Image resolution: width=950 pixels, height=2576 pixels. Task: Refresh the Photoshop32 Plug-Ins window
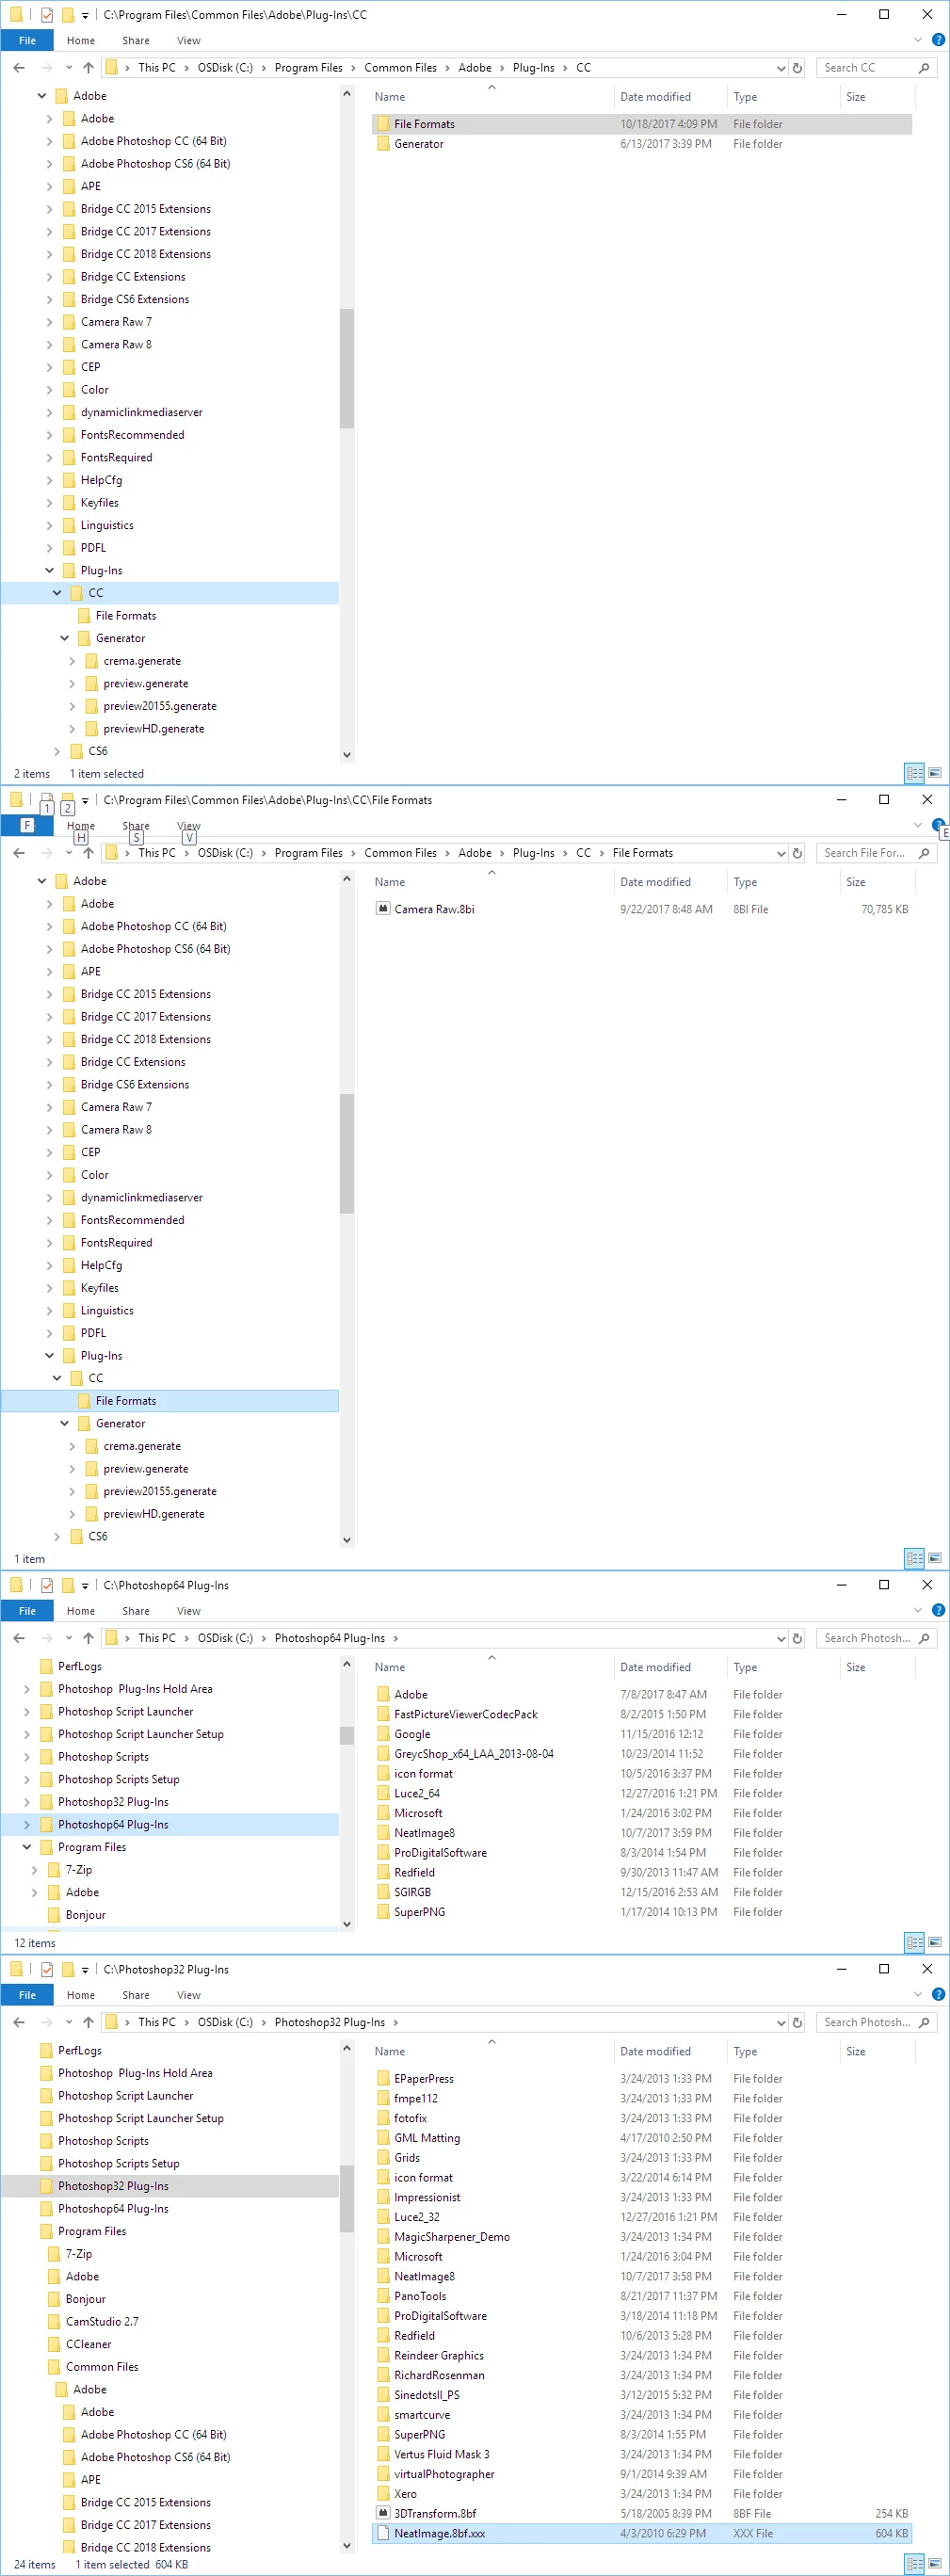(797, 2022)
